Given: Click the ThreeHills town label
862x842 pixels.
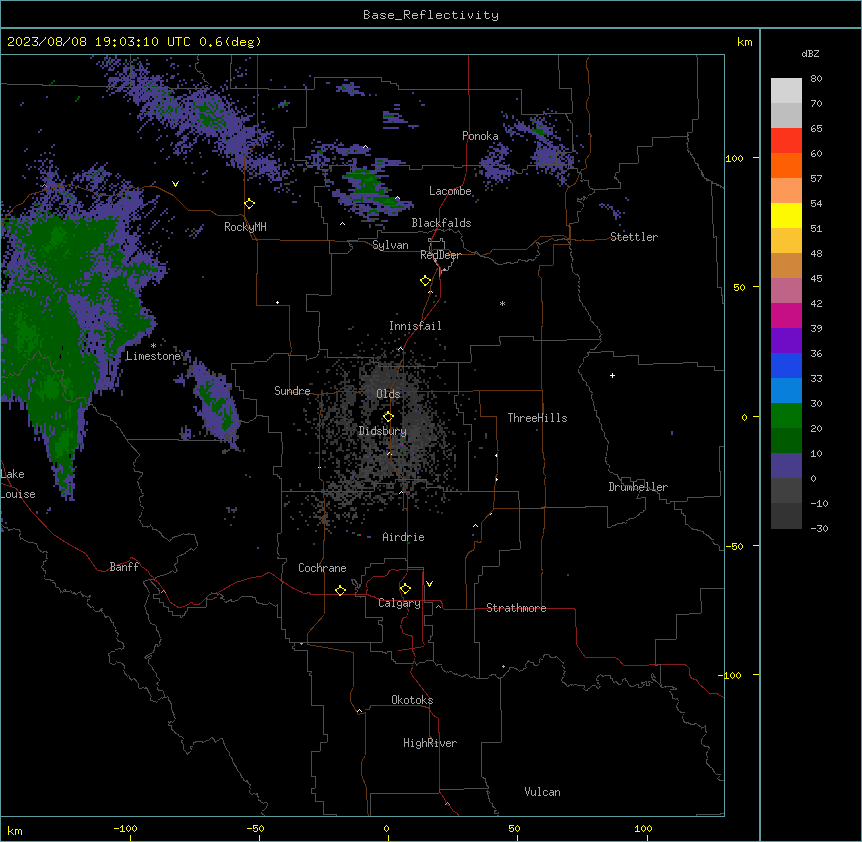Looking at the screenshot, I should (537, 418).
